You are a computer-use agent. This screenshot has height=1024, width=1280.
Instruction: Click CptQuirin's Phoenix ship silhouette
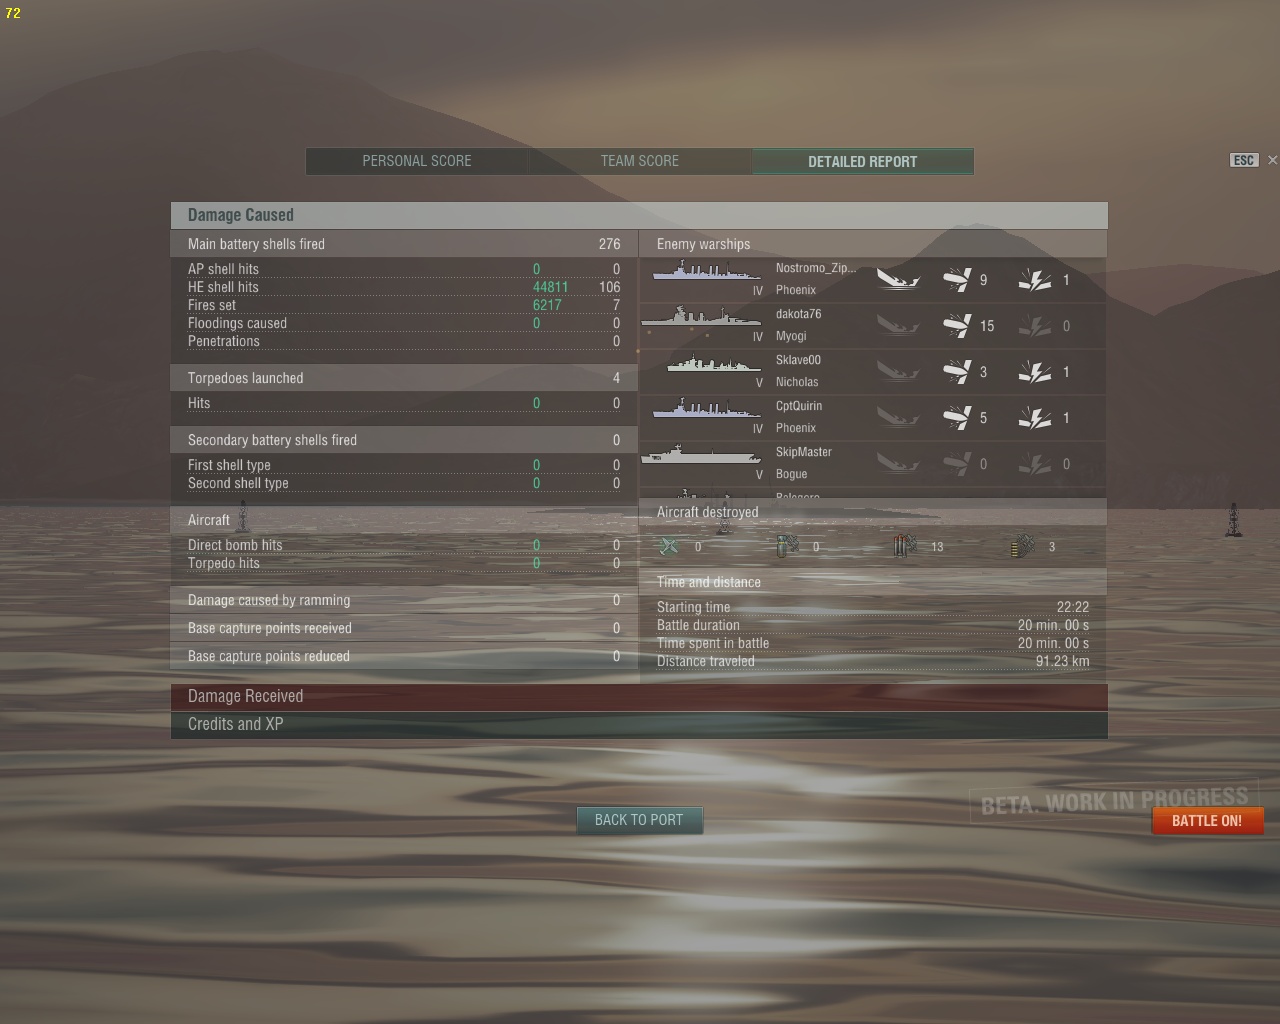707,409
